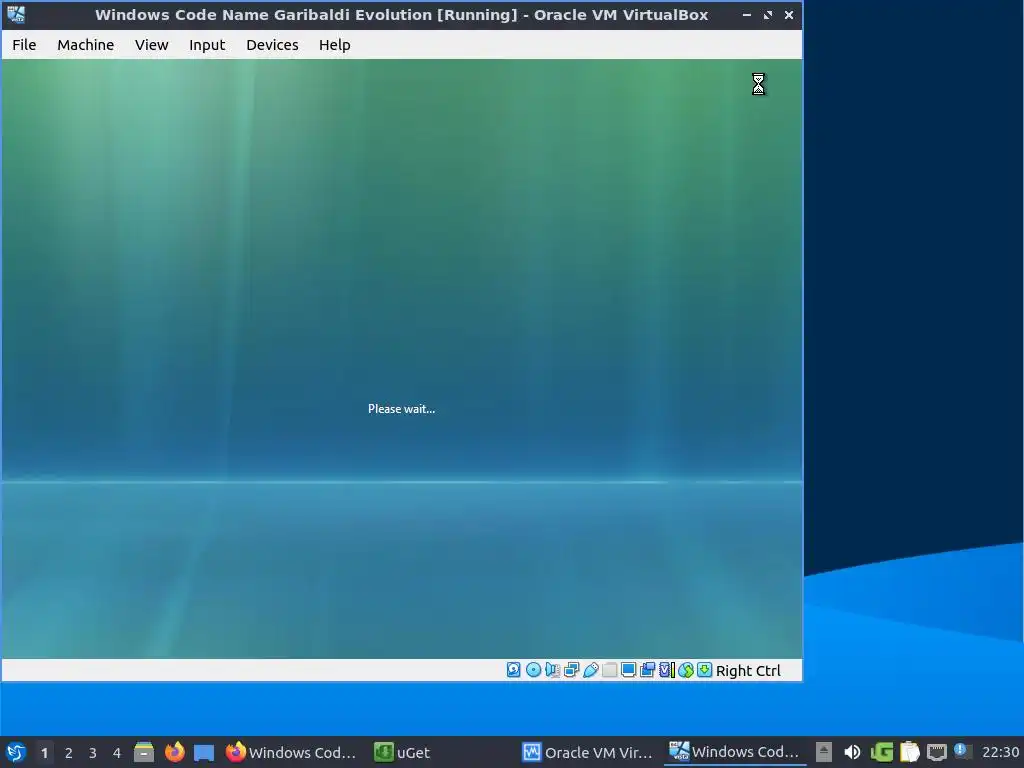Open the network connection tray icon
This screenshot has height=768, width=1024.
(x=936, y=752)
